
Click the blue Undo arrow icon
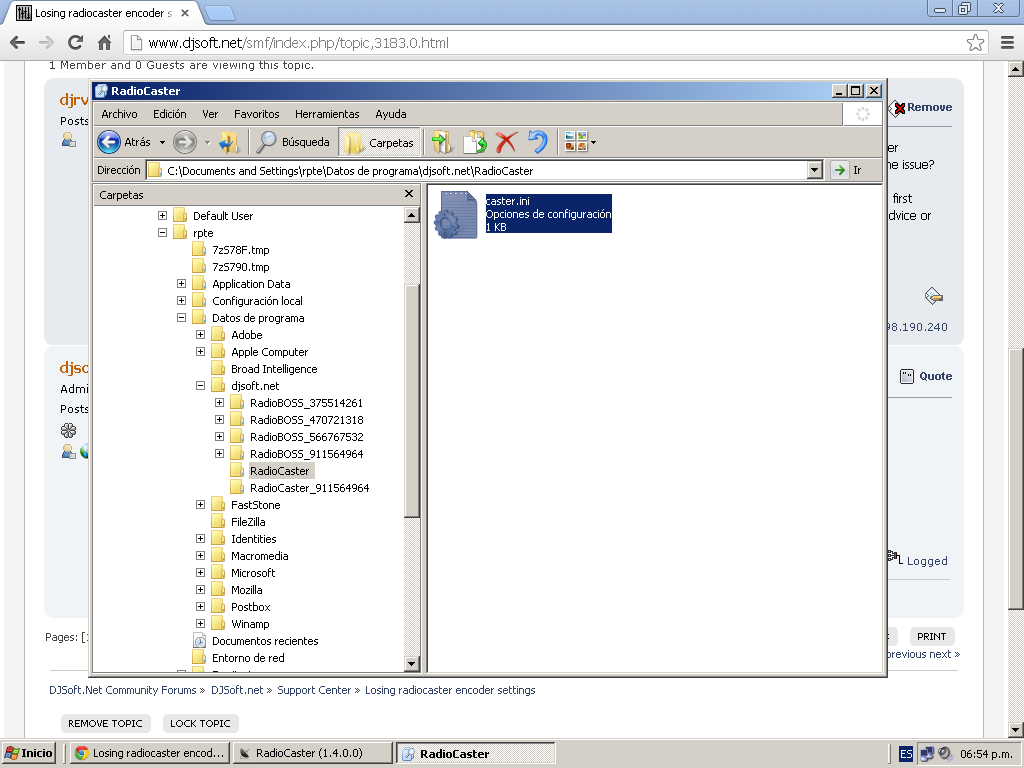[538, 143]
